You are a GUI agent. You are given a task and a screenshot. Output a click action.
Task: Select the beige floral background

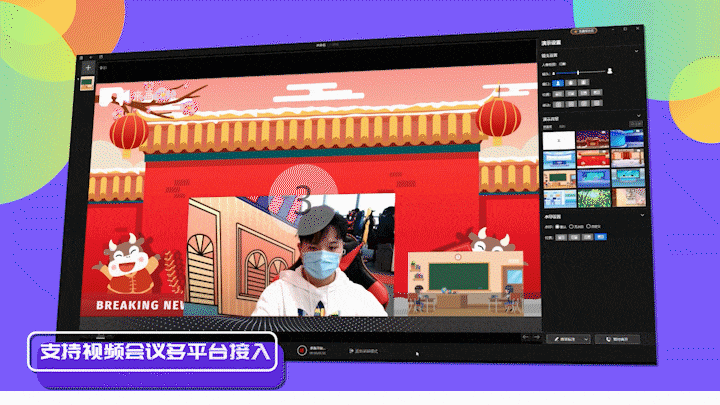pyautogui.click(x=629, y=197)
